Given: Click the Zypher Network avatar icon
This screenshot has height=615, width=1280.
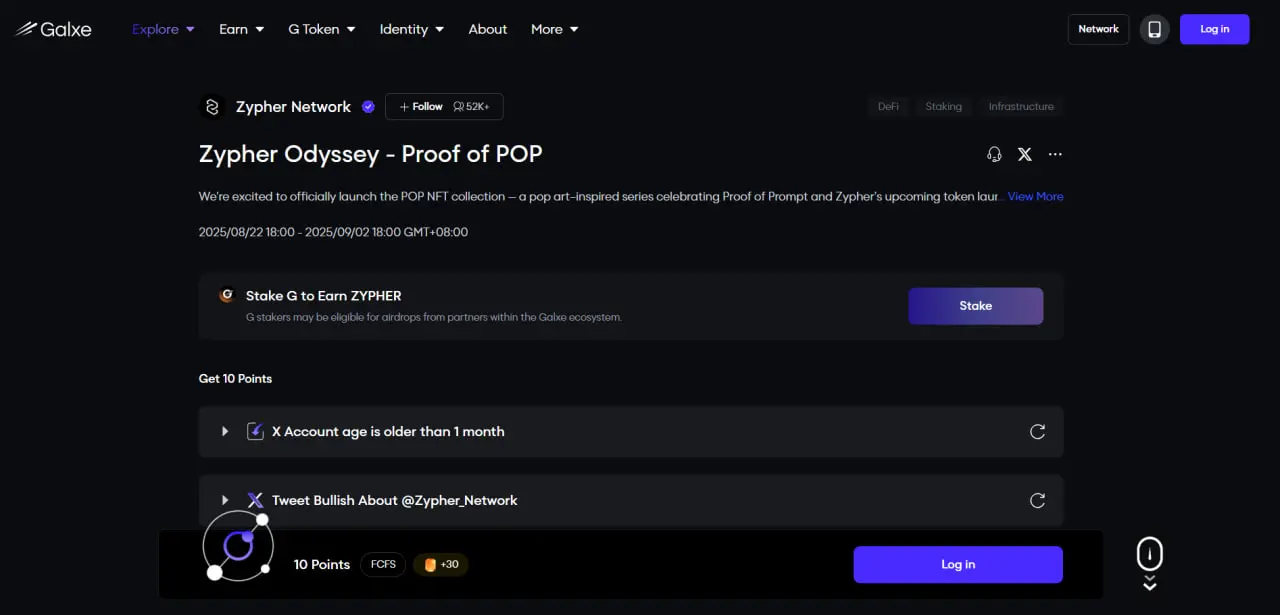Looking at the screenshot, I should tap(212, 107).
